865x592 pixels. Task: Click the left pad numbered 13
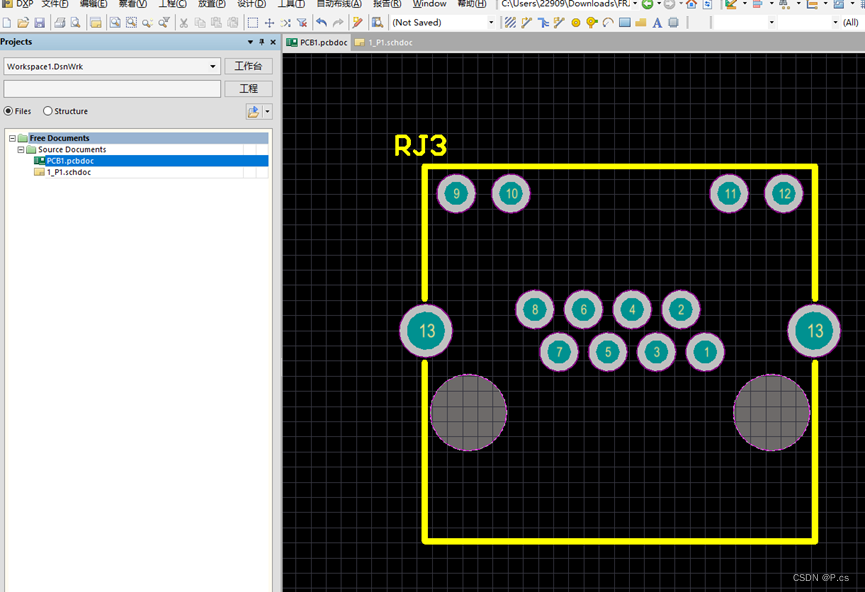426,330
